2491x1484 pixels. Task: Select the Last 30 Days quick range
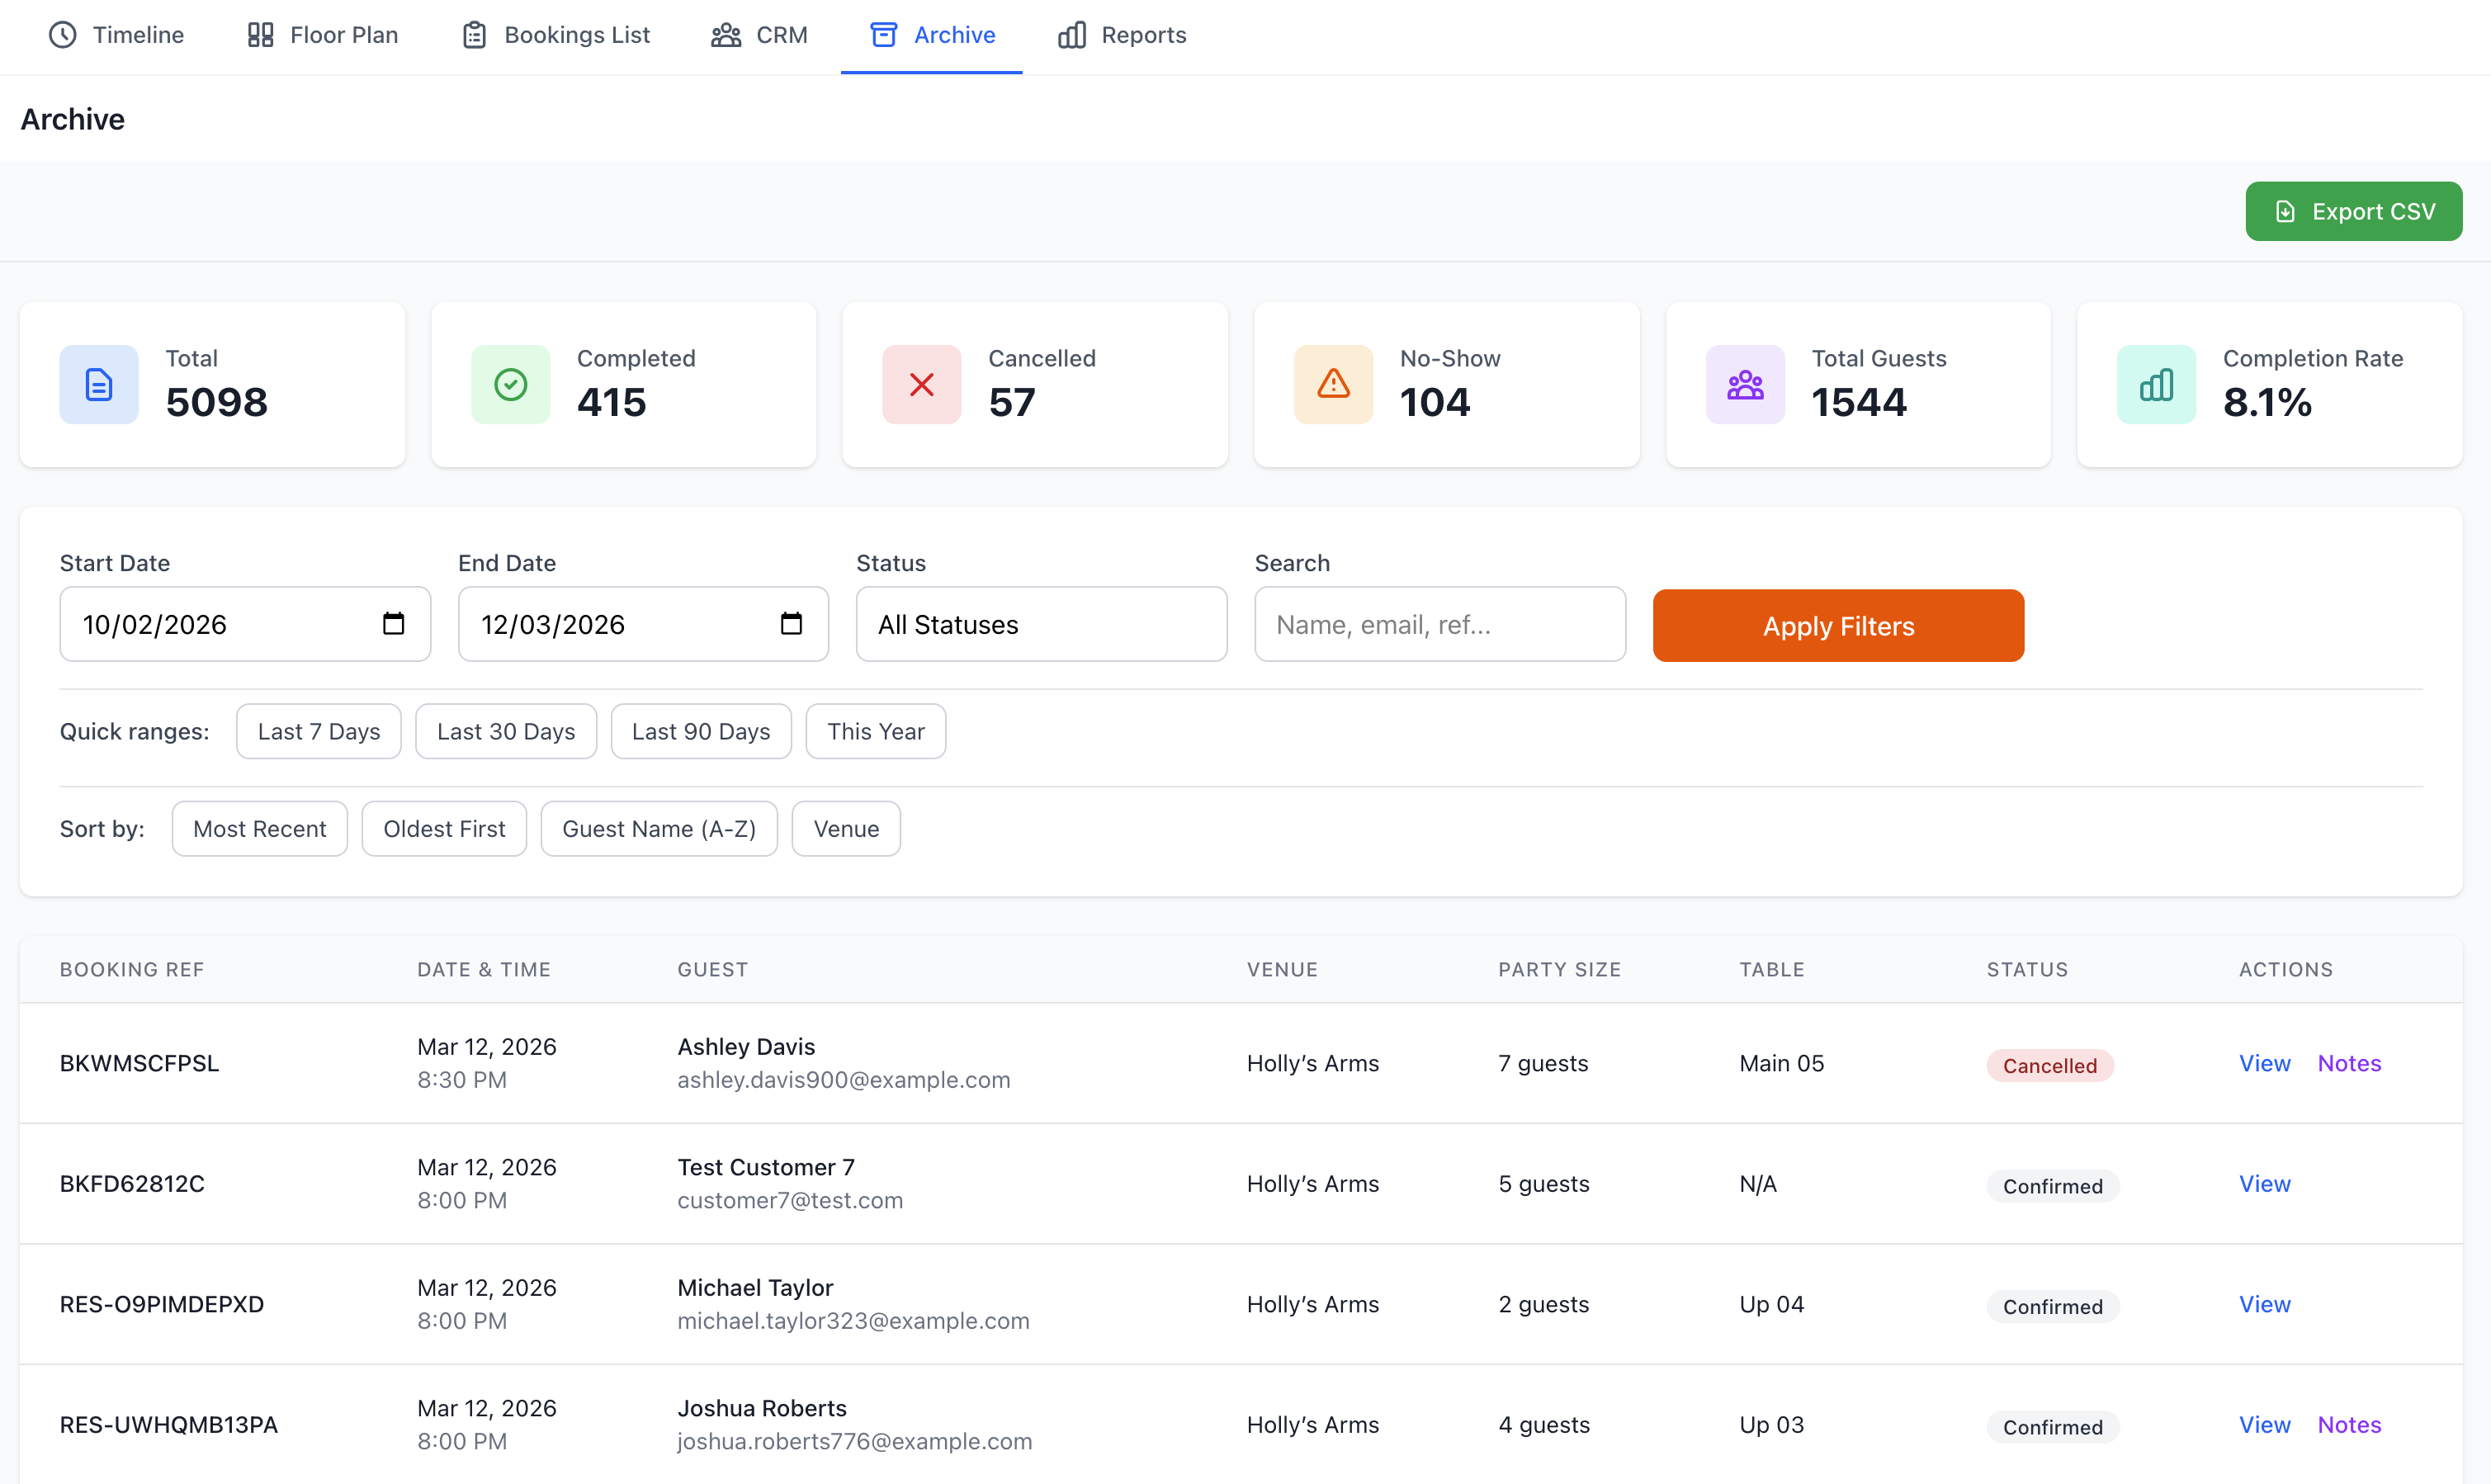506,731
